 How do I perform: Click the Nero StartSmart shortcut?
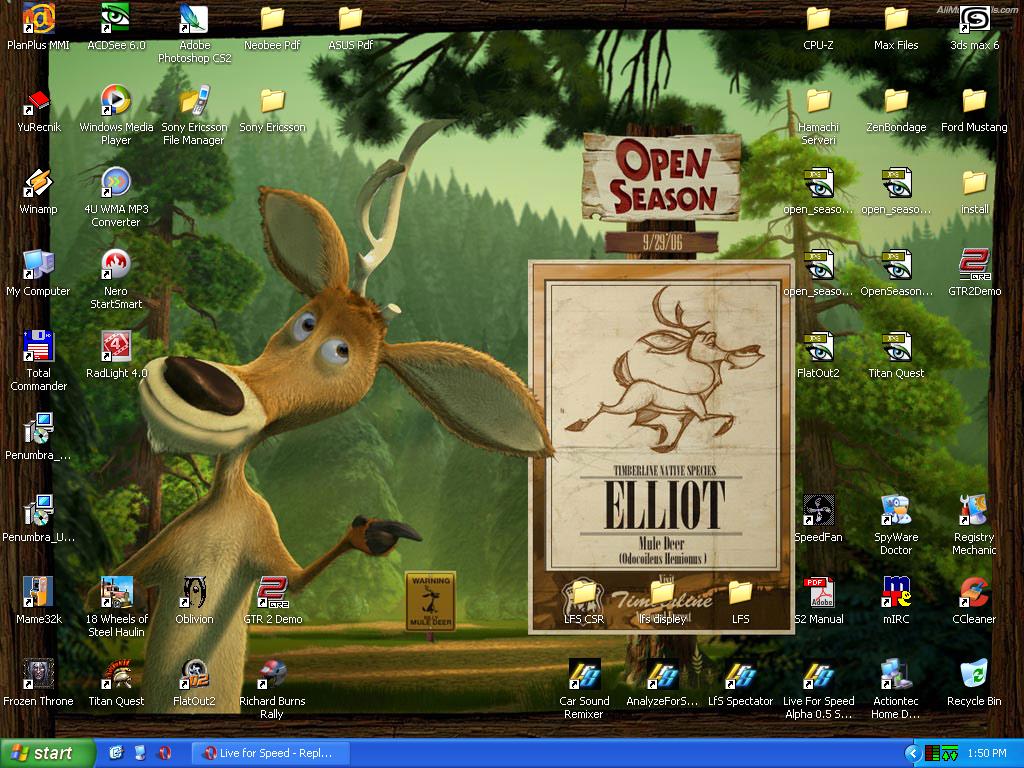[x=116, y=265]
